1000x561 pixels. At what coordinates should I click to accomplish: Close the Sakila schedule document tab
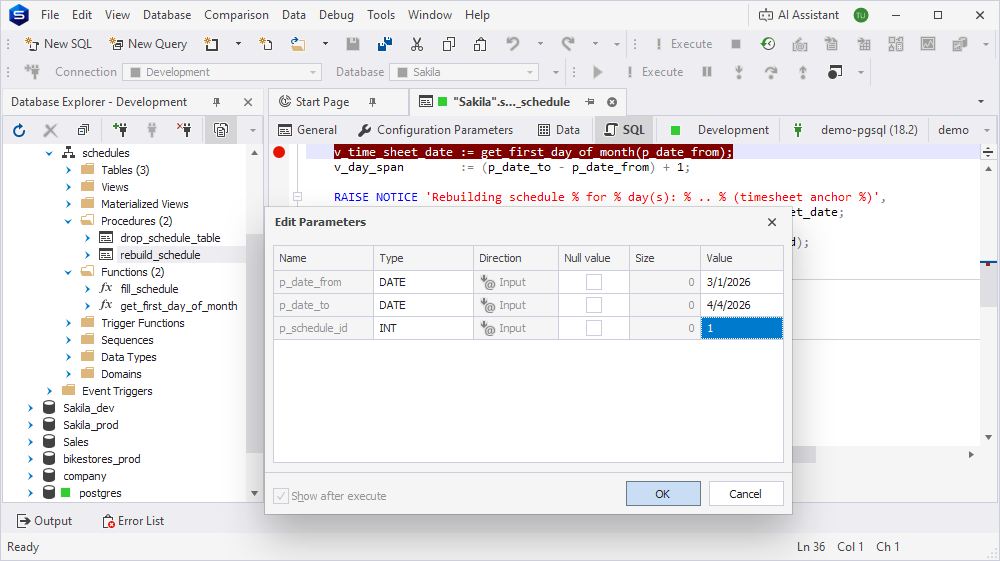point(612,102)
